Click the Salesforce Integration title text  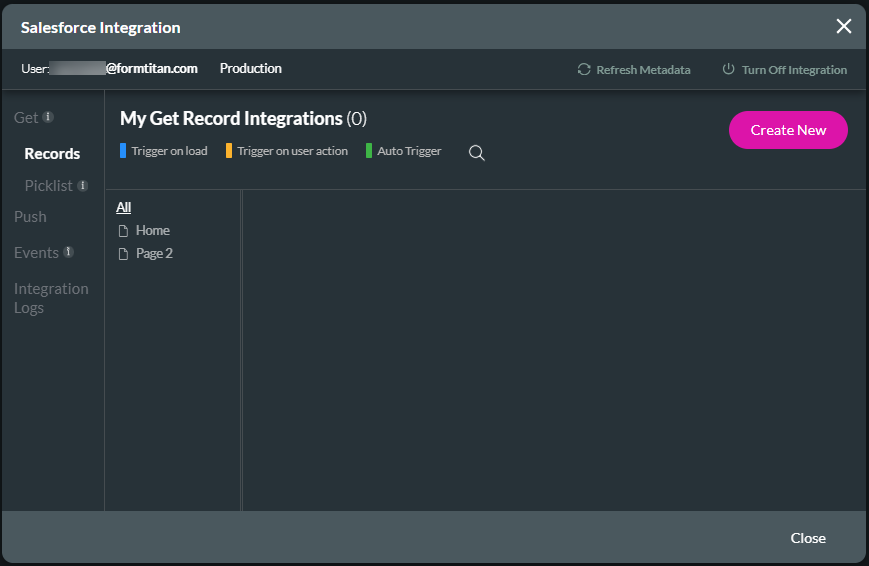[x=100, y=28]
